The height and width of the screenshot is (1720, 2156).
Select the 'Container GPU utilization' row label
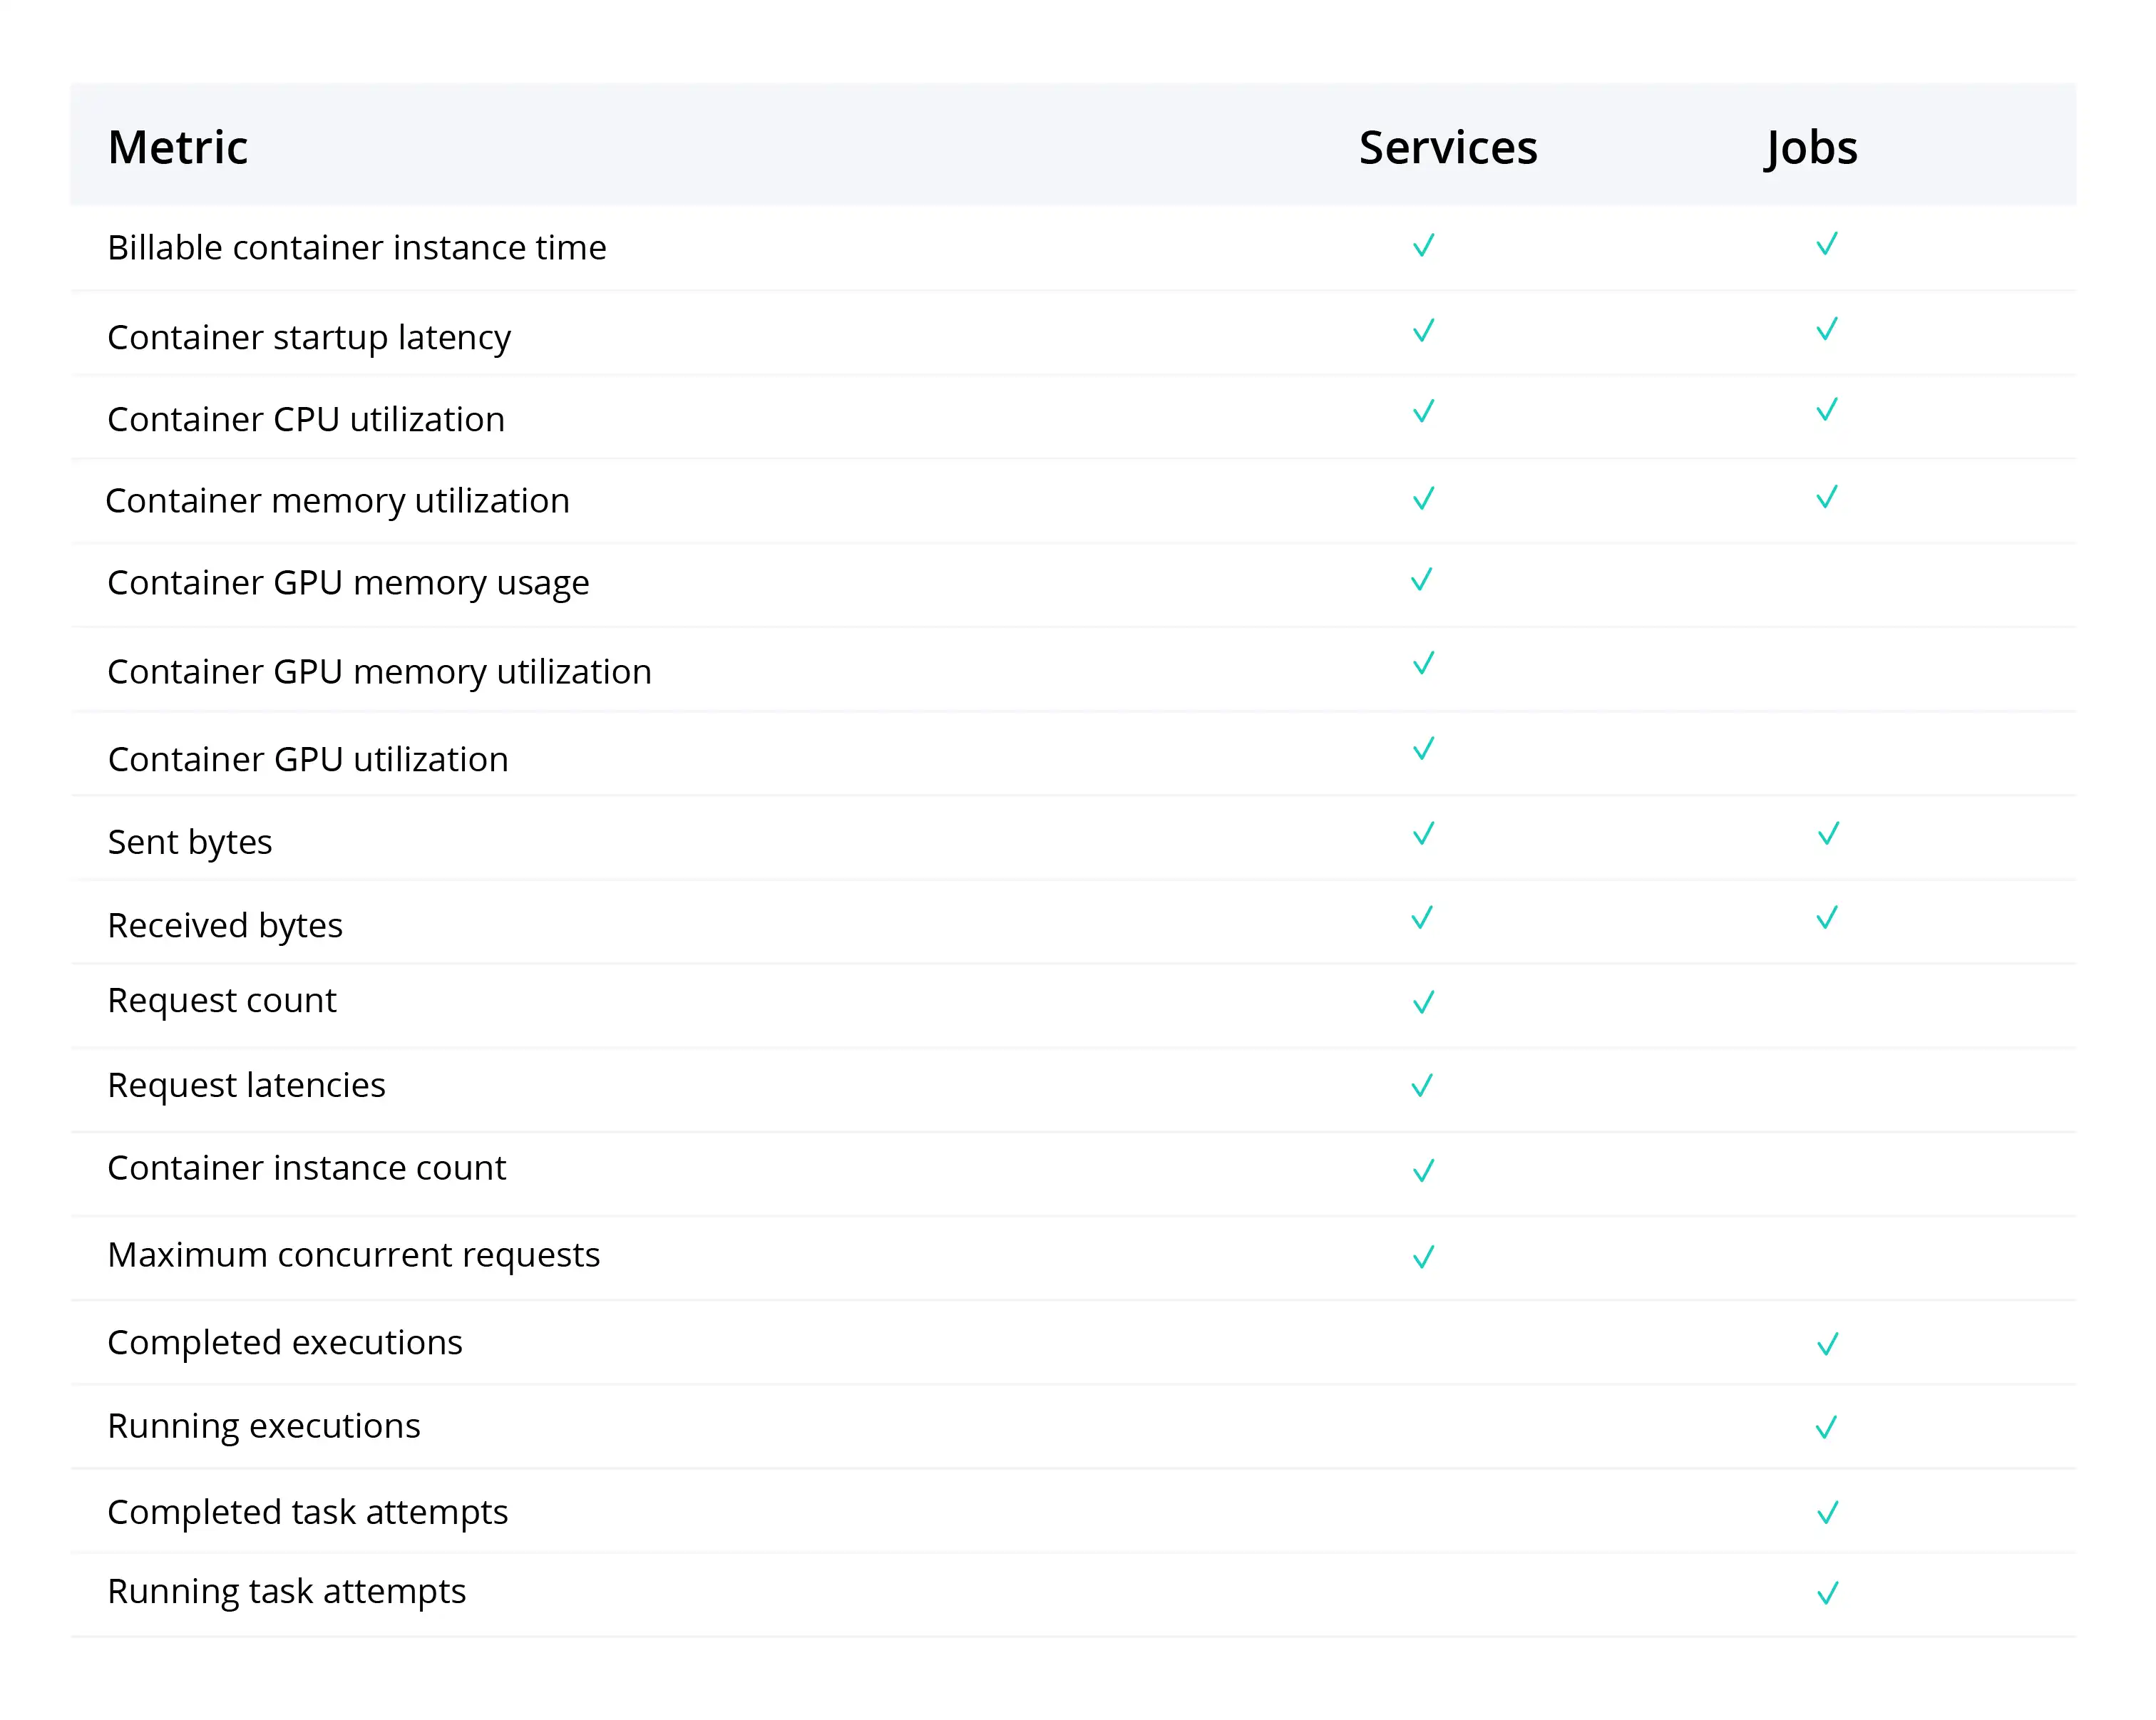[x=308, y=759]
